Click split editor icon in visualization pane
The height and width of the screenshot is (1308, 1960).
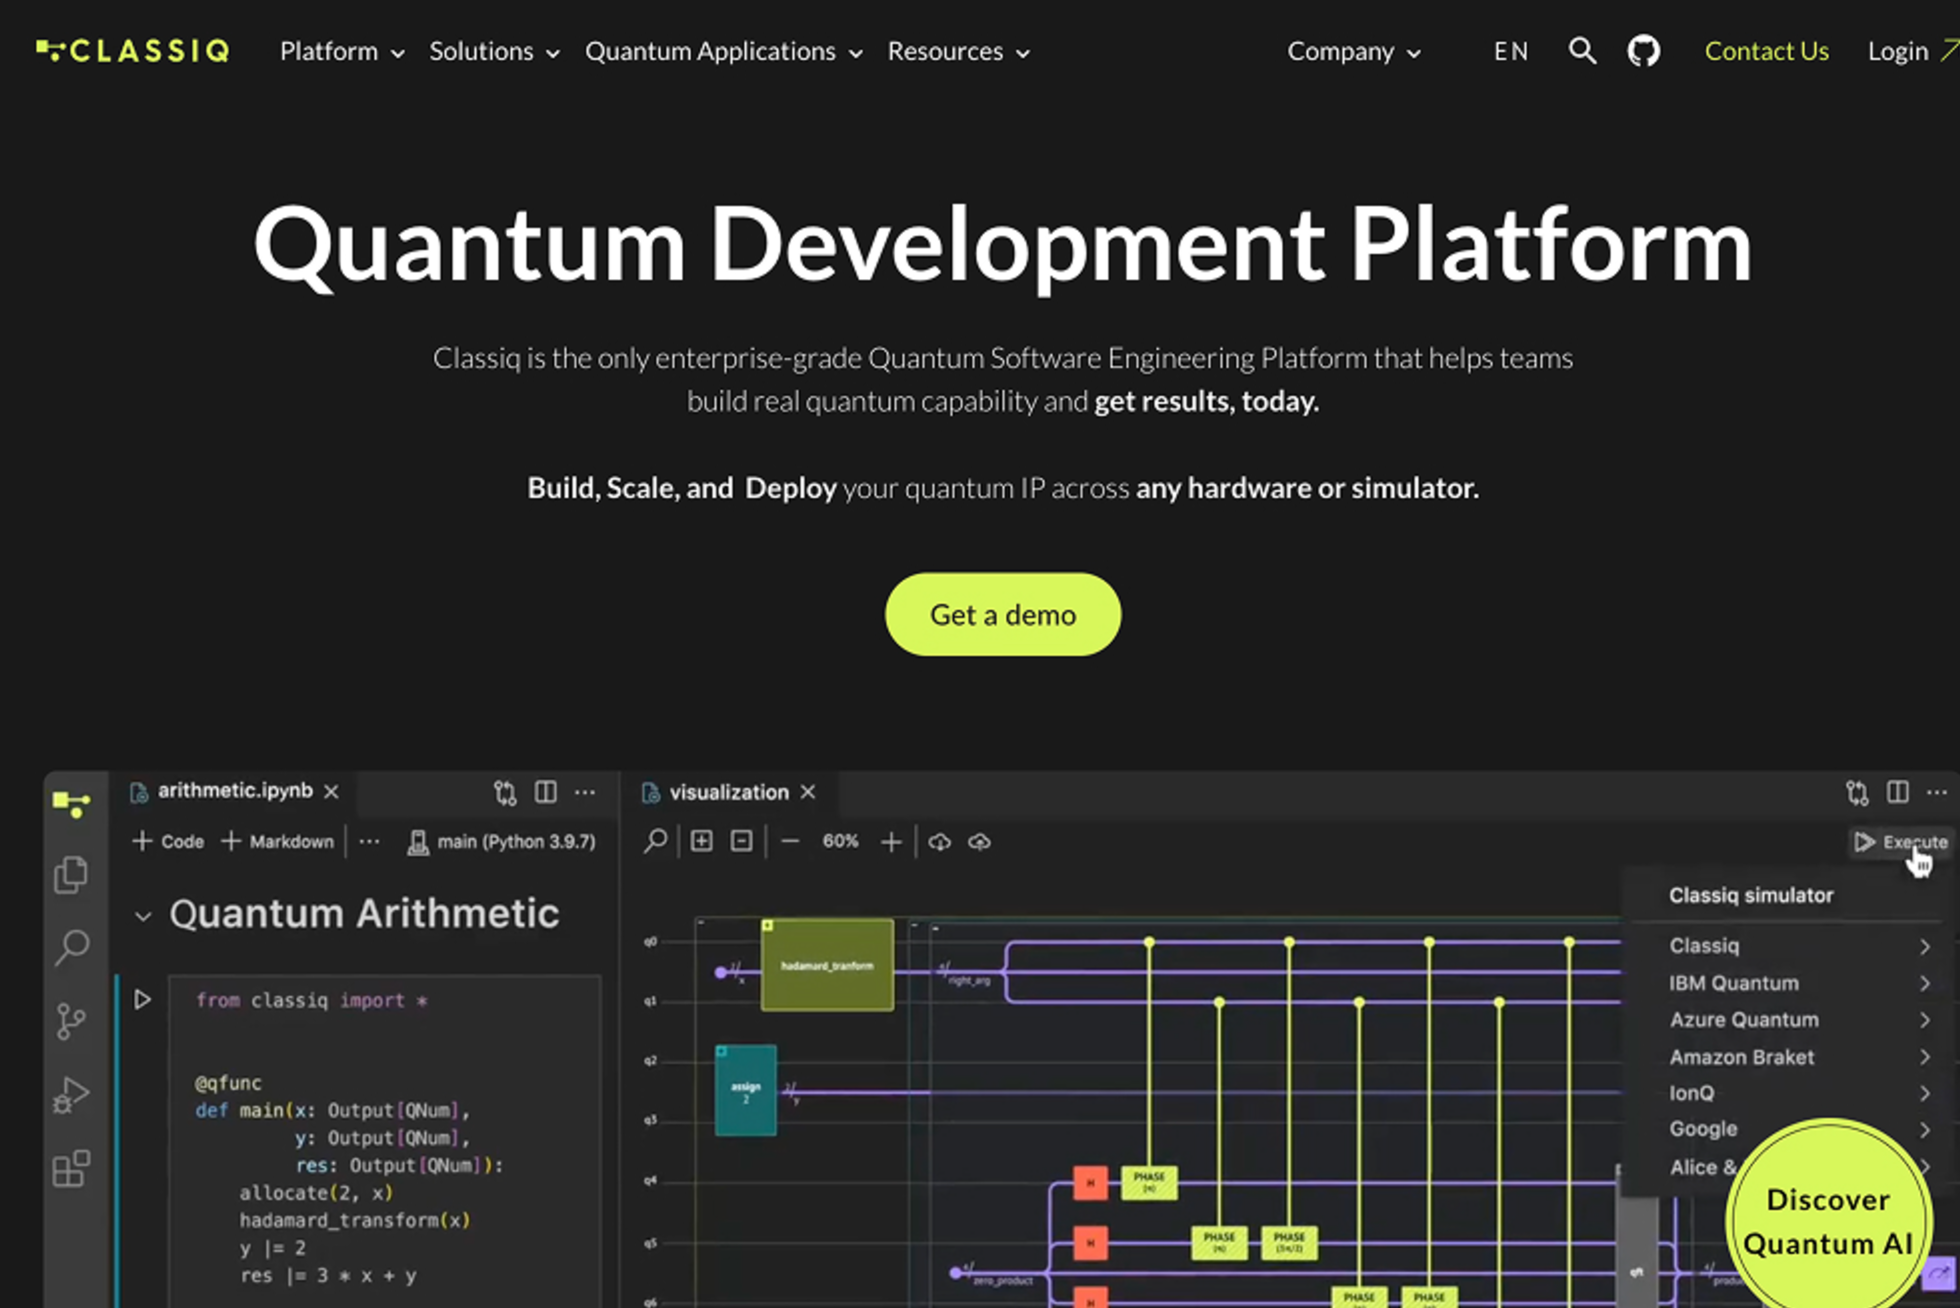pyautogui.click(x=1897, y=792)
